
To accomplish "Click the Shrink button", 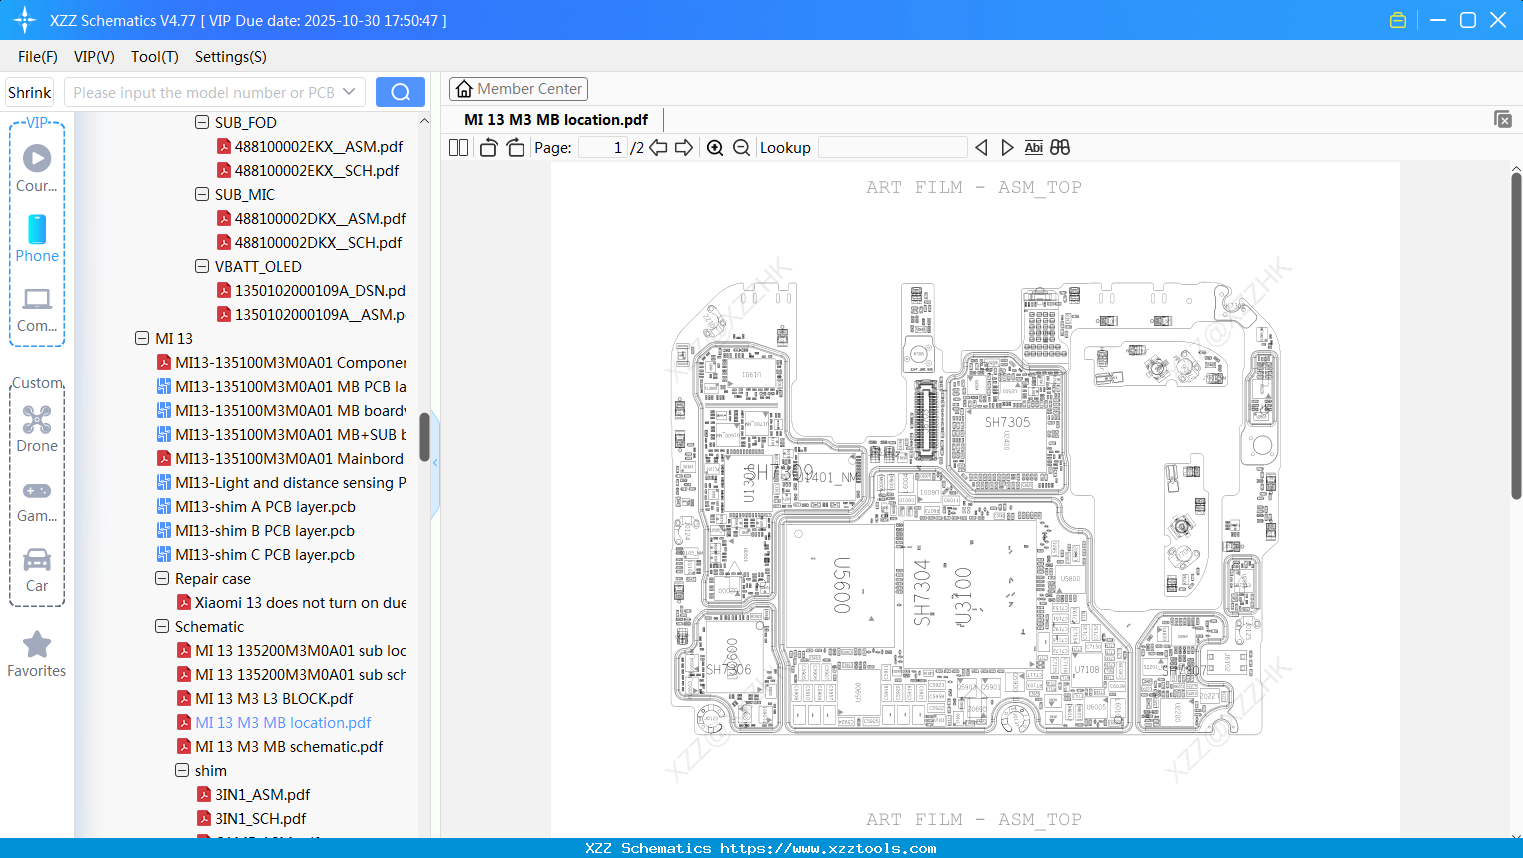I will pos(29,91).
